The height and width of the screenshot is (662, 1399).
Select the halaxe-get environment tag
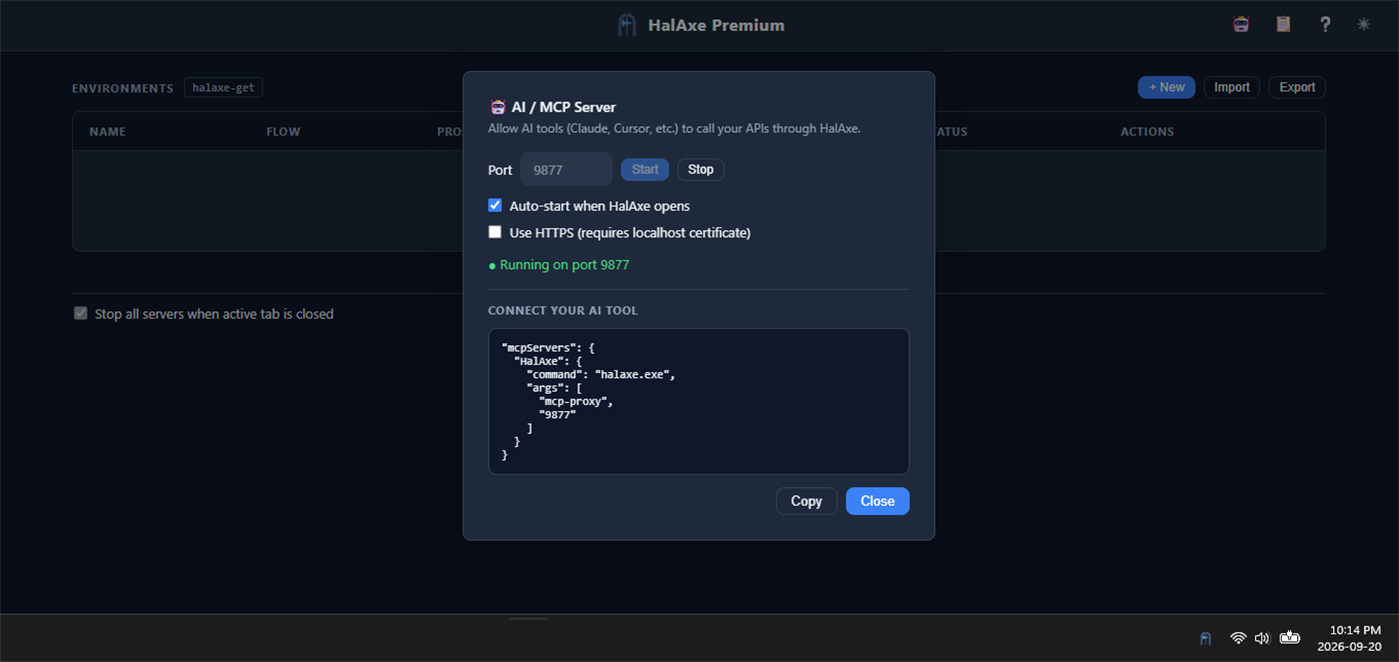point(223,88)
